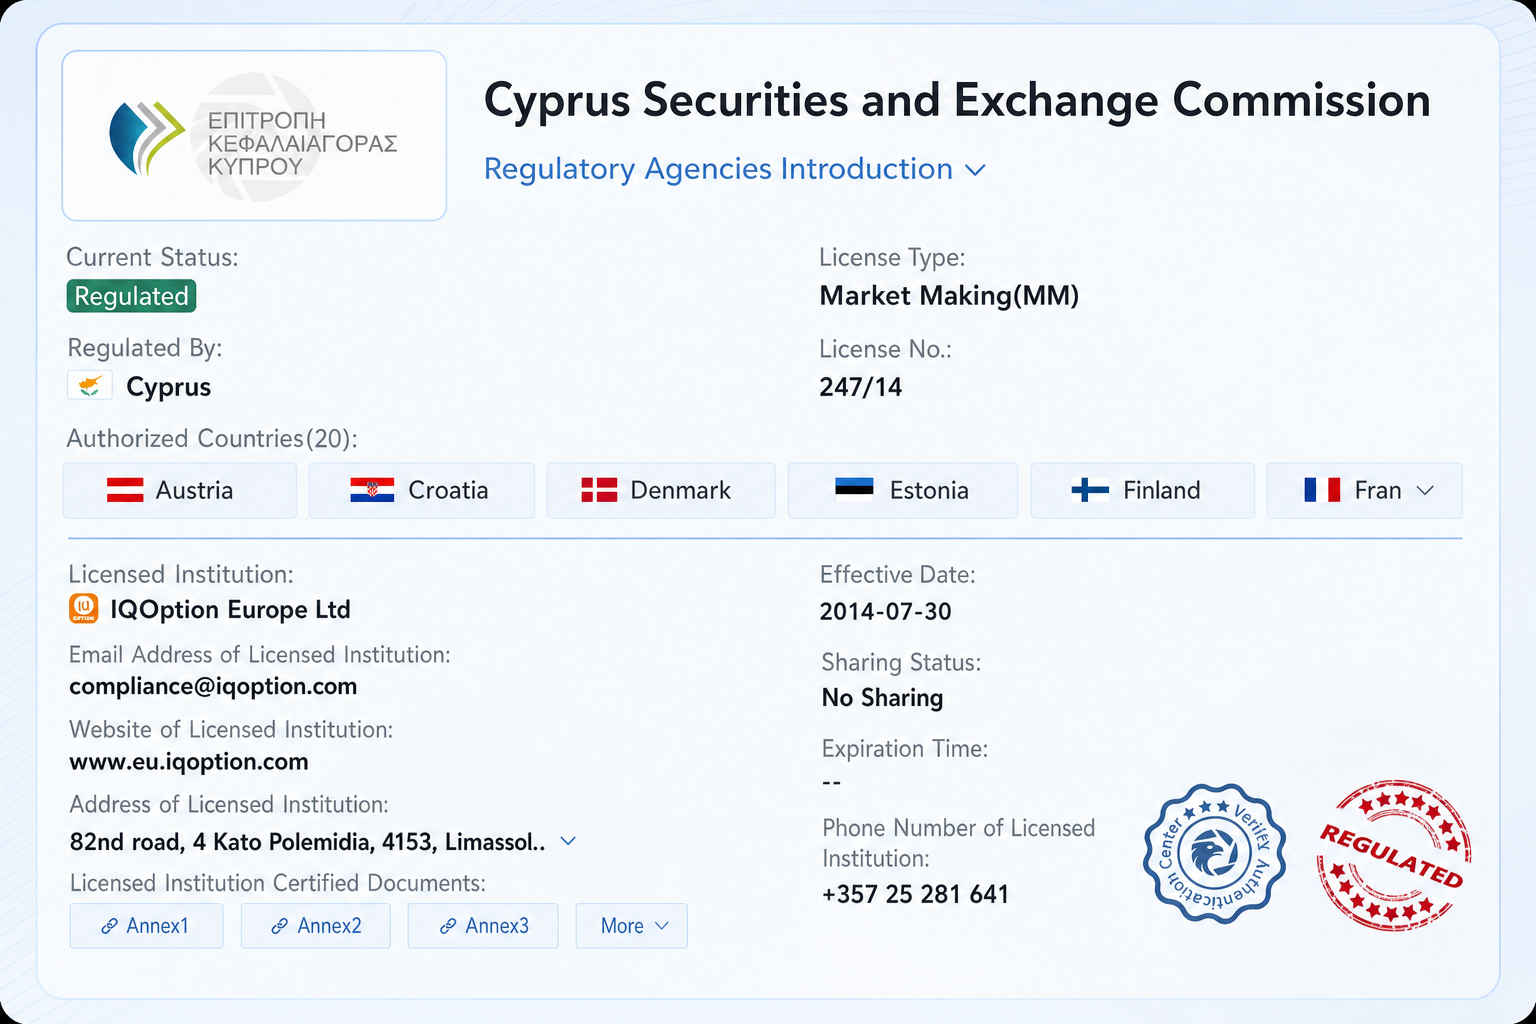Click the Cyprus flag icon

[x=90, y=386]
